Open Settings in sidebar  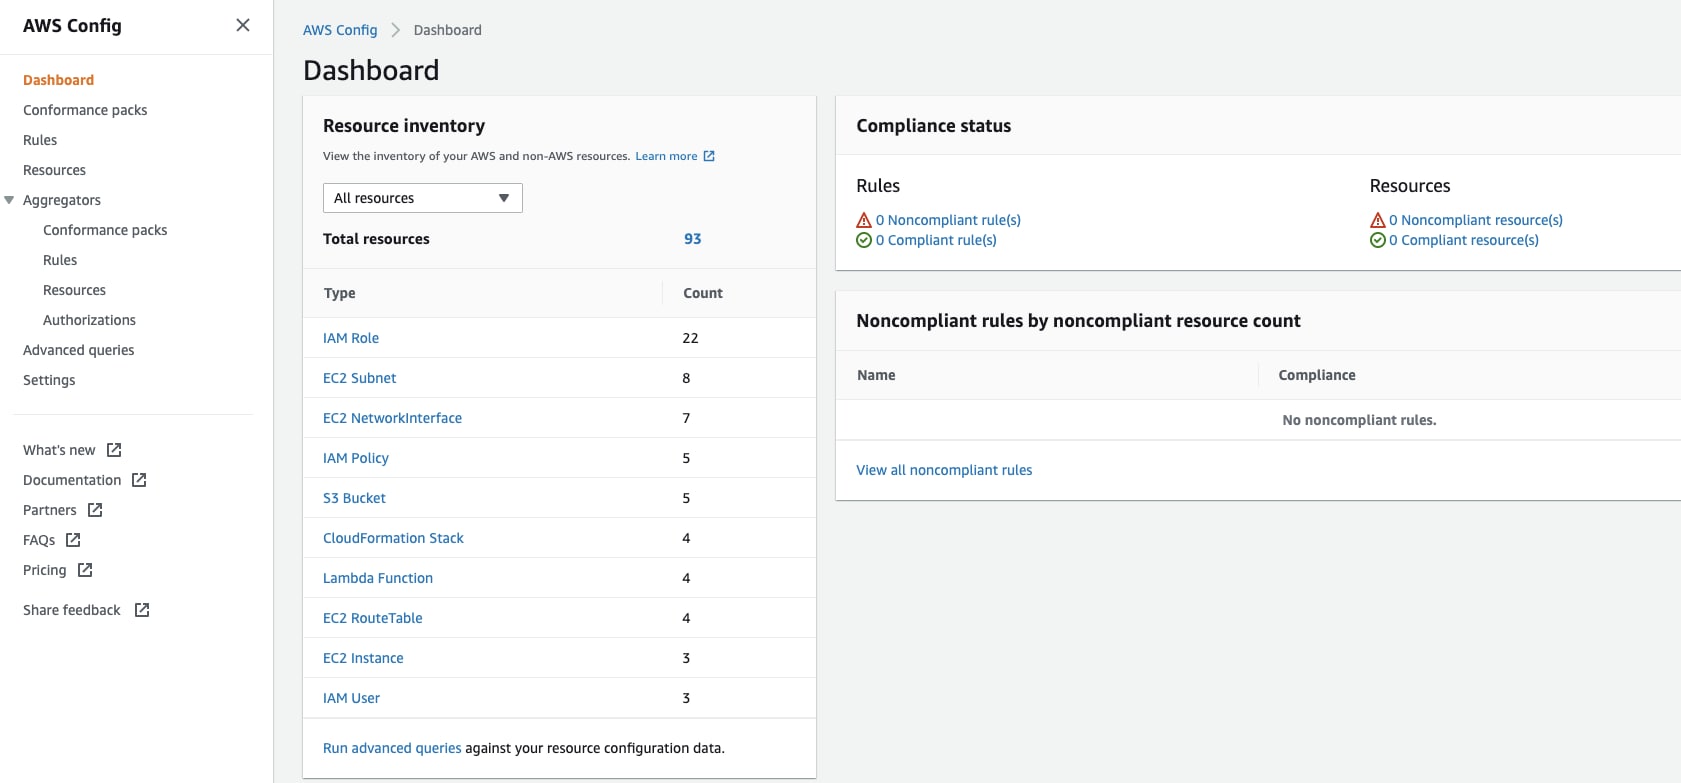(x=49, y=380)
